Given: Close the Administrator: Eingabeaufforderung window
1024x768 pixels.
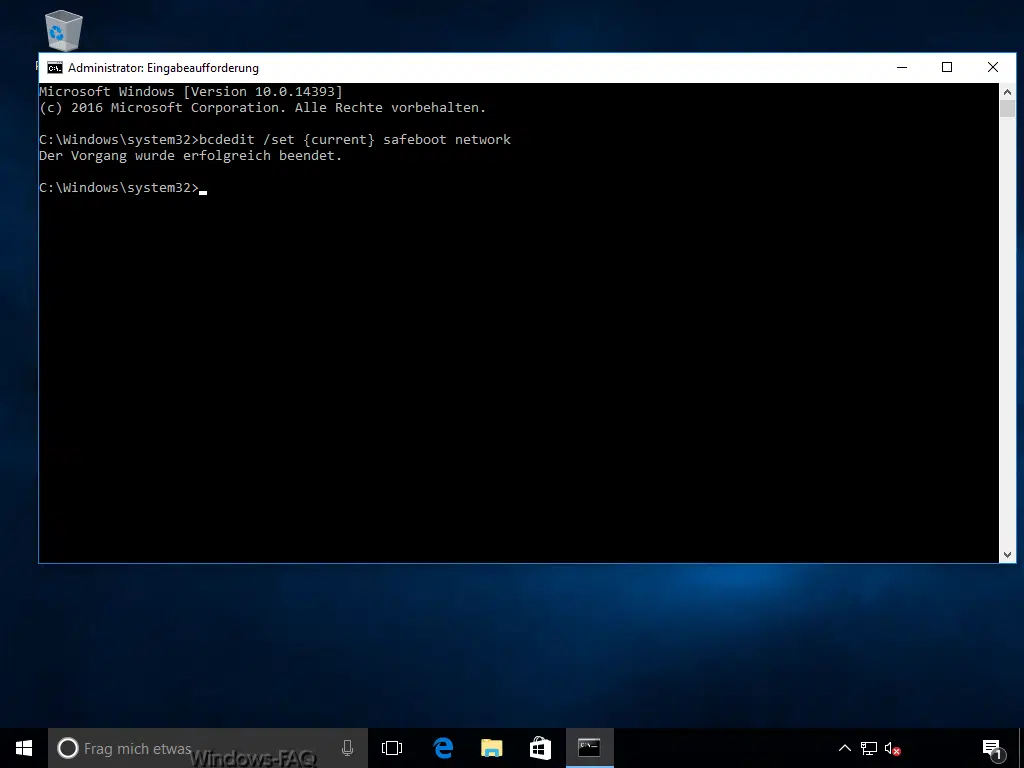Looking at the screenshot, I should 993,68.
